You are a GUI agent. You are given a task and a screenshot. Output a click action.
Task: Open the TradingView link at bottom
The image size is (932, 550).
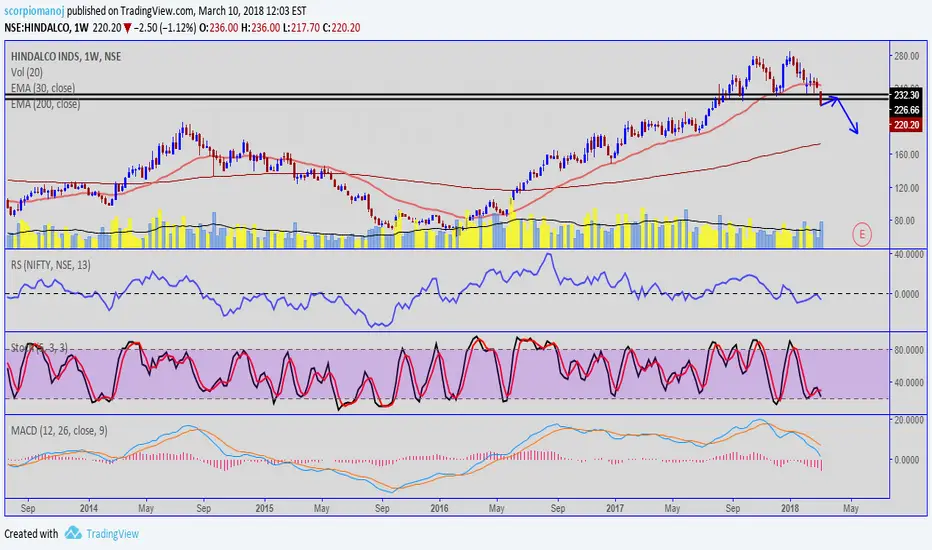pos(112,534)
